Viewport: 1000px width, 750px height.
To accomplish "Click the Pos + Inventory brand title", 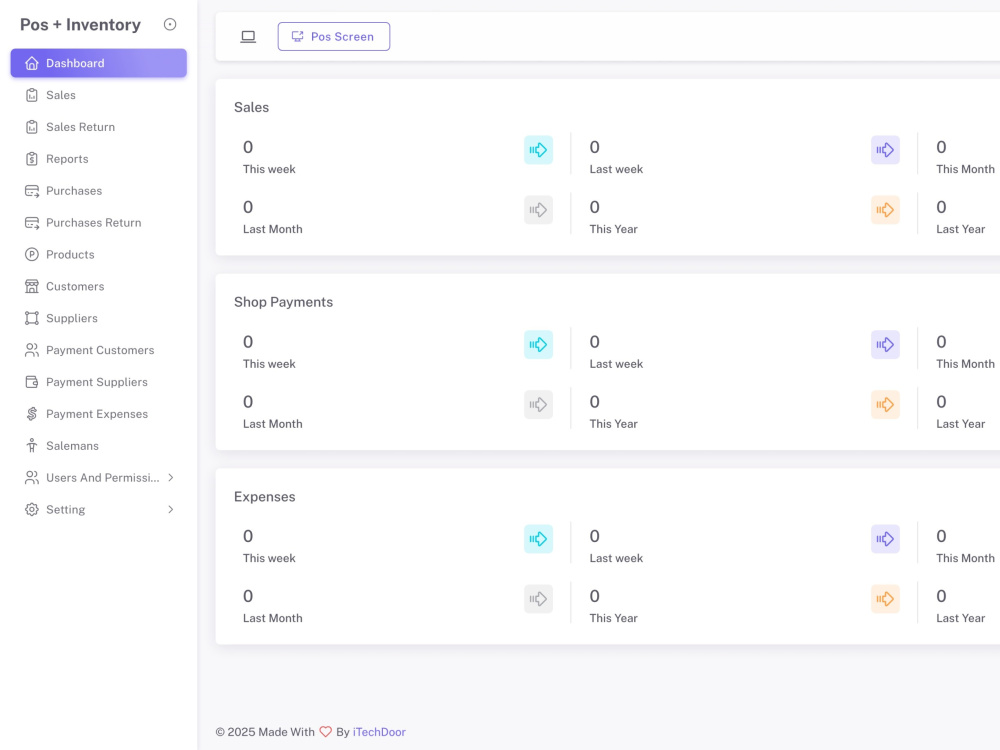I will click(80, 24).
